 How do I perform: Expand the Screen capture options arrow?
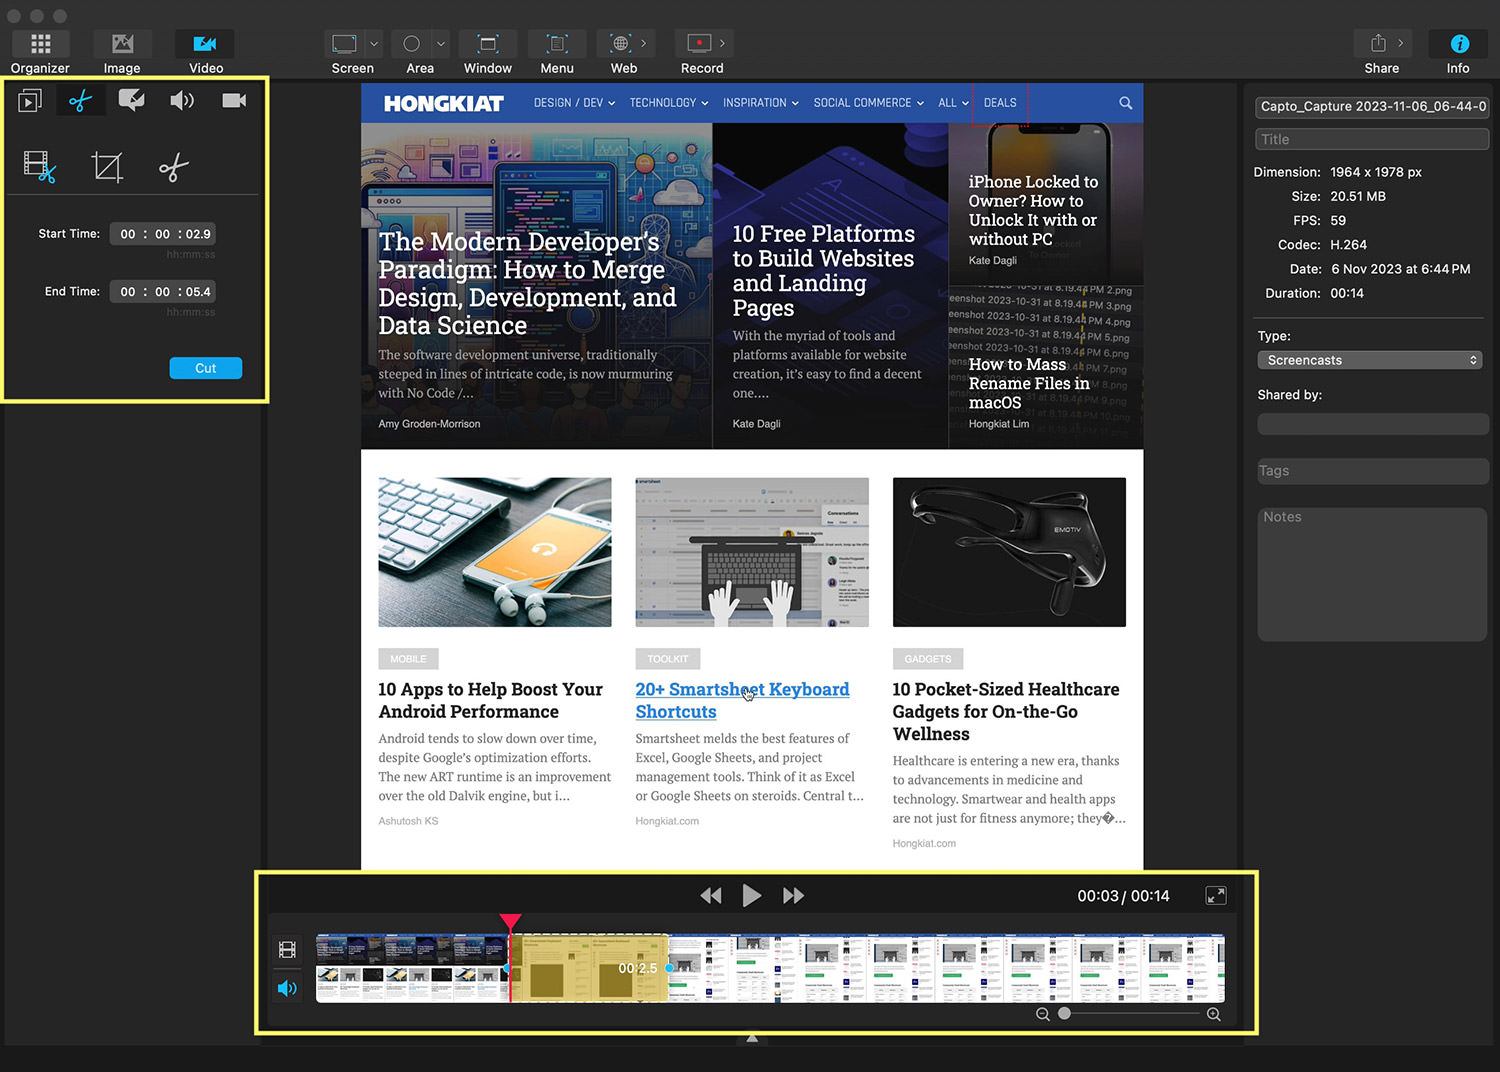(x=374, y=44)
